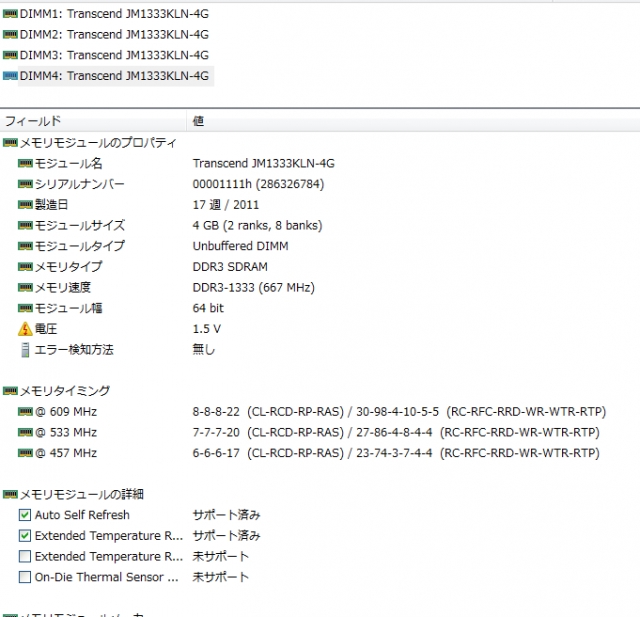
Task: Click the icon beside メモリタイミング heading
Action: 10,391
